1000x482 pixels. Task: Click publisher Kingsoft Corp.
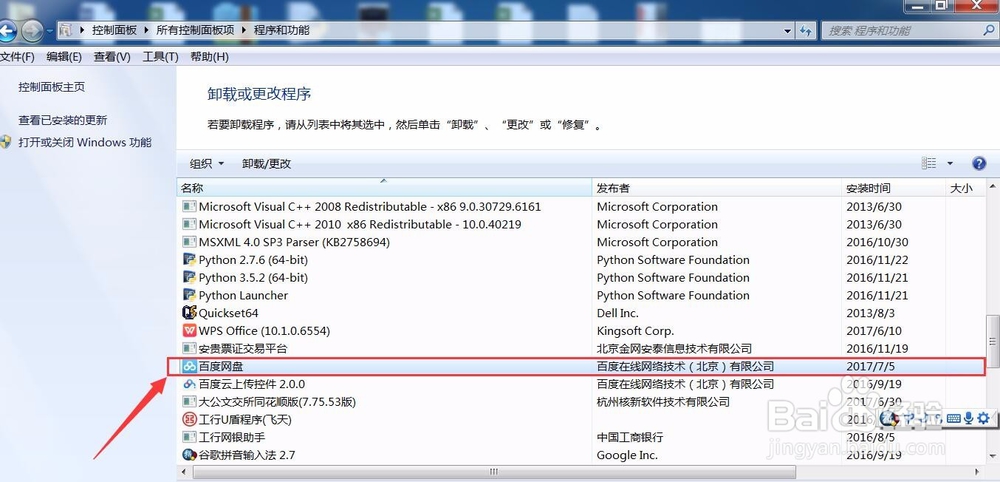pos(635,331)
